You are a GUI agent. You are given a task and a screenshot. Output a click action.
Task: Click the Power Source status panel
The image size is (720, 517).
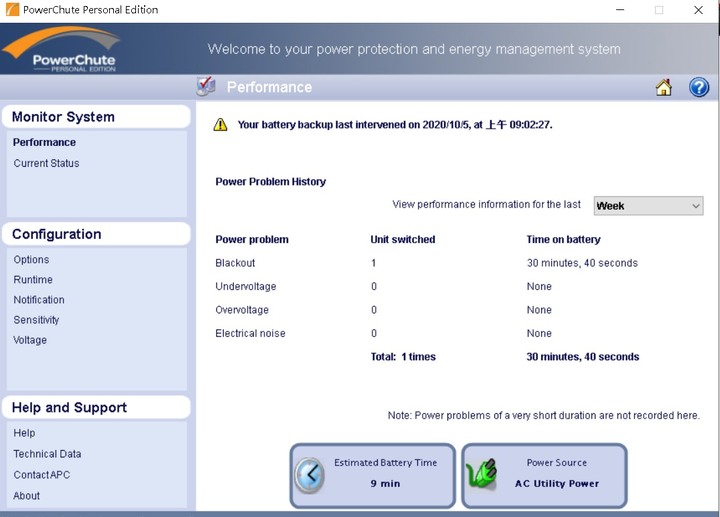(545, 476)
